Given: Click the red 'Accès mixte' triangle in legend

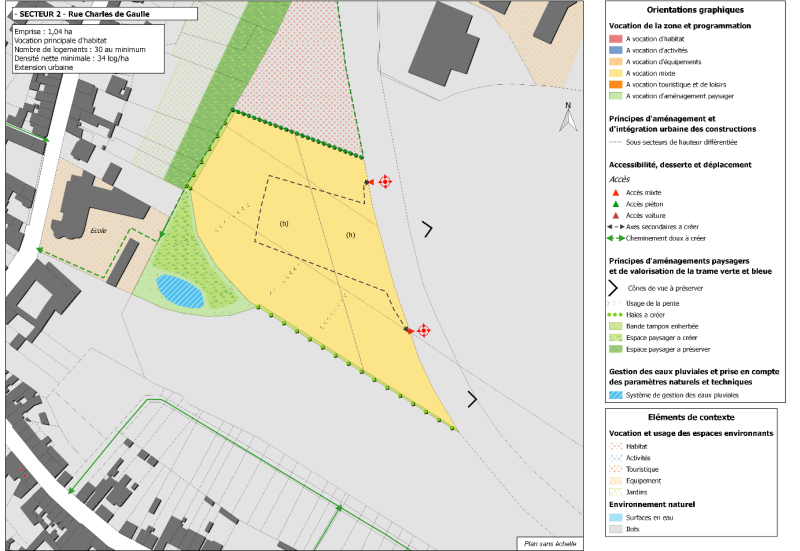Looking at the screenshot, I should pos(614,192).
